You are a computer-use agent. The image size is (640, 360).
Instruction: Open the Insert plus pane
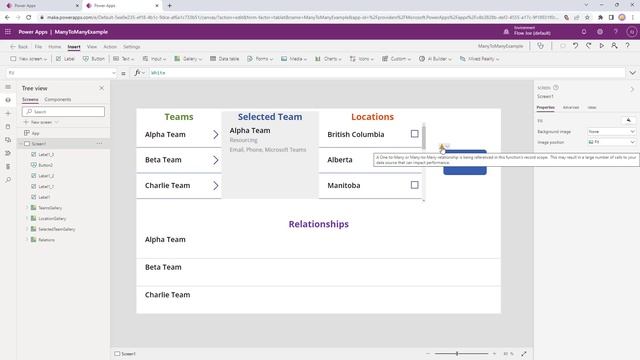click(8, 113)
